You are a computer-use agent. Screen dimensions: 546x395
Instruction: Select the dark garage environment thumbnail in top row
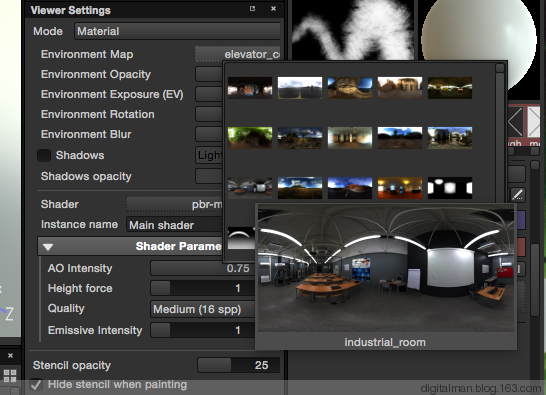(450, 88)
